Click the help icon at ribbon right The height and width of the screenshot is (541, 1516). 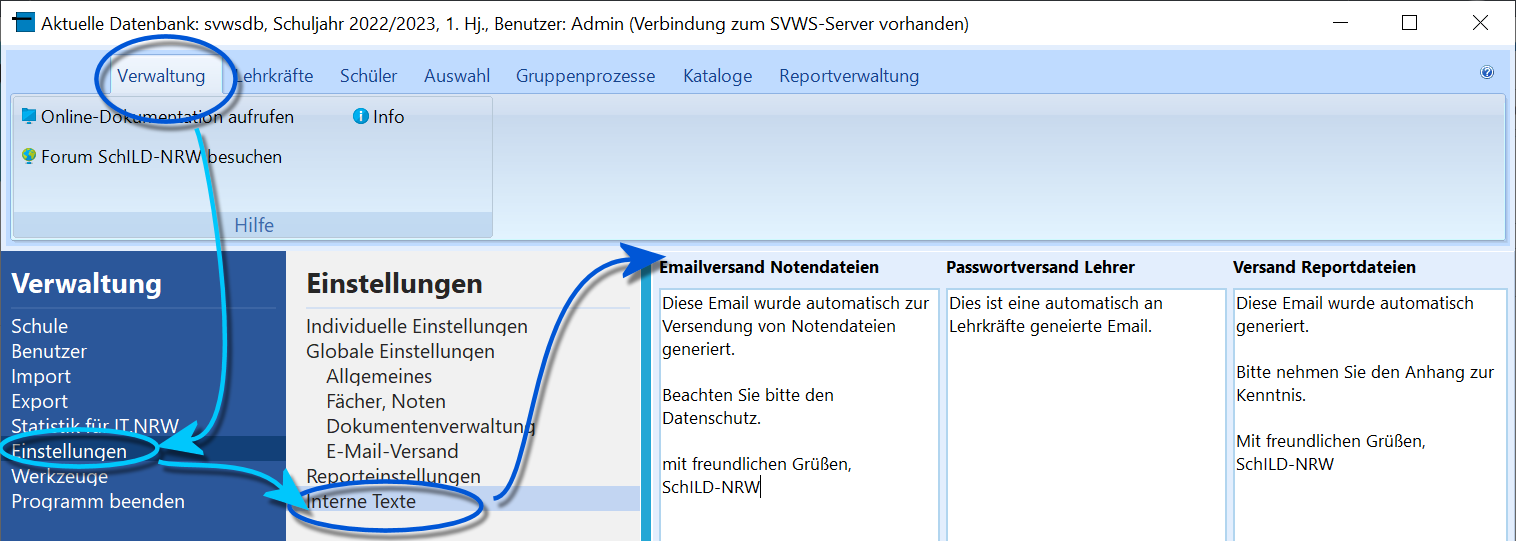tap(1487, 73)
